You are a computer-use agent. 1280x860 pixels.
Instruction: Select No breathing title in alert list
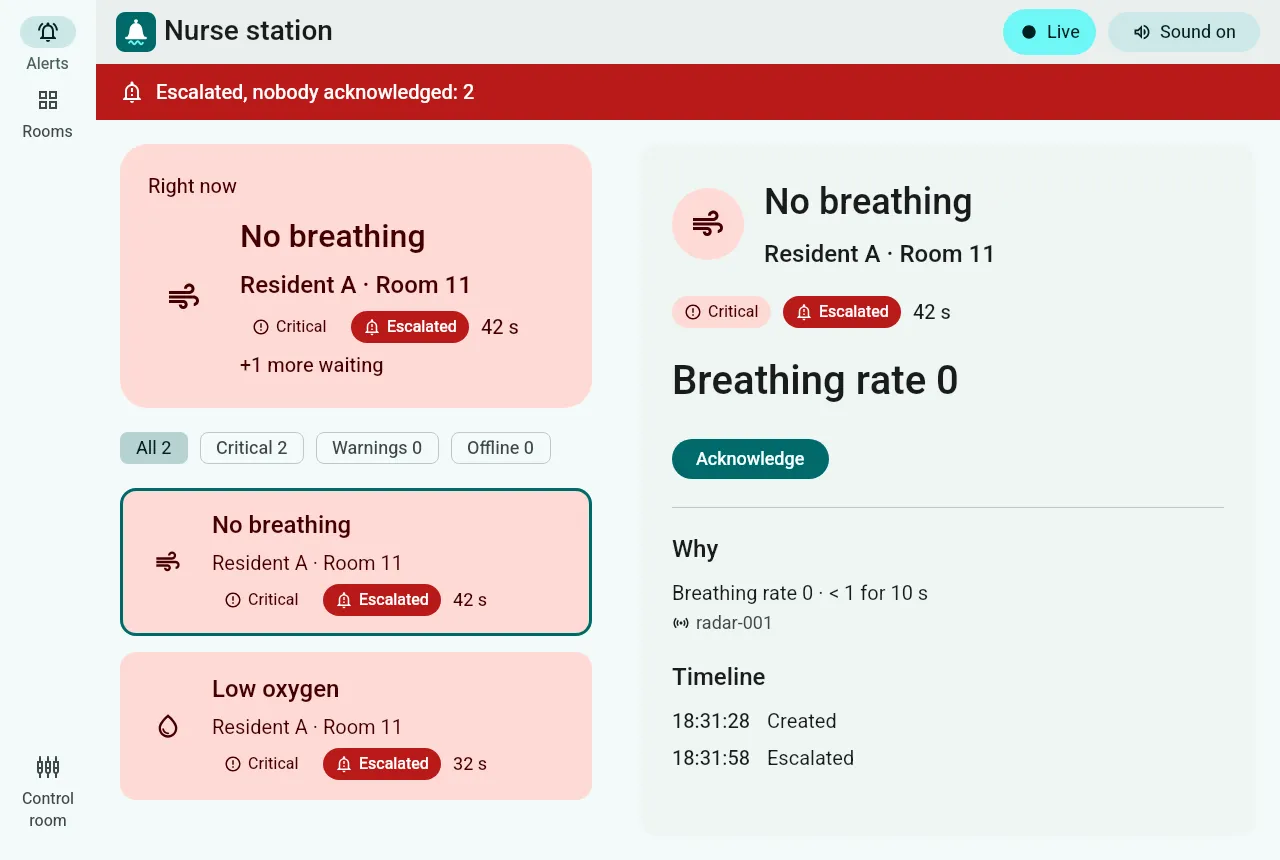[281, 525]
